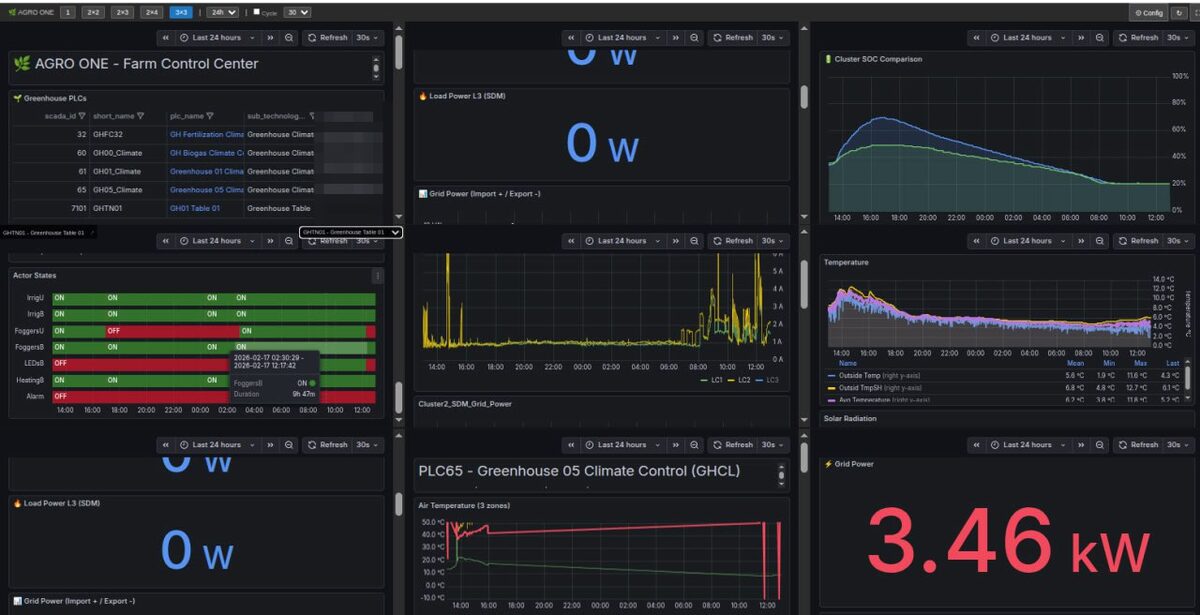This screenshot has height=615, width=1200.
Task: Step time range forward above Actor States panel
Action: click(x=270, y=241)
